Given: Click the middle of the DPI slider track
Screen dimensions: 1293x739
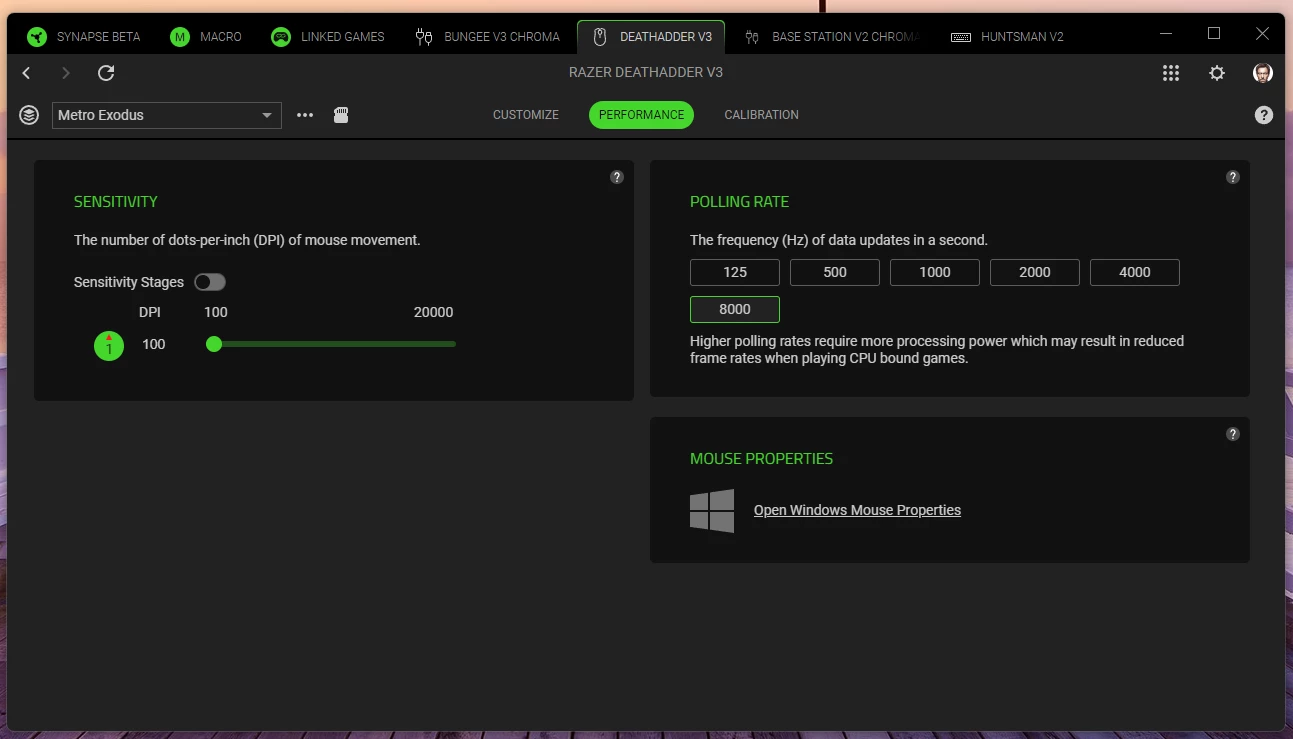Looking at the screenshot, I should 330,344.
